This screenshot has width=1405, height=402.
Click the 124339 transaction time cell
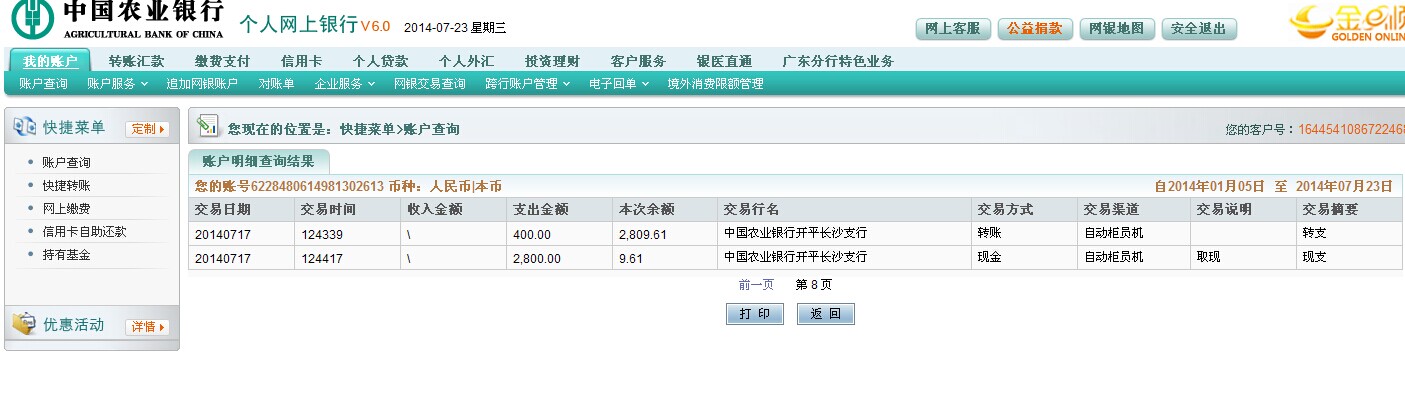347,234
